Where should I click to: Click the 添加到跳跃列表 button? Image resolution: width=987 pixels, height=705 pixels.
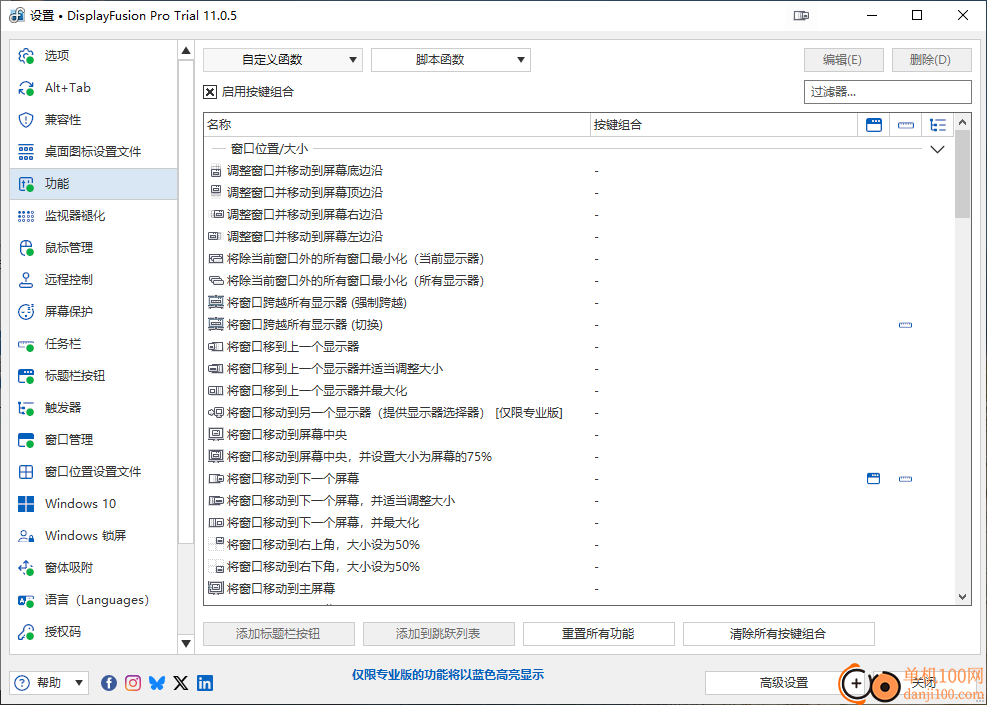439,634
